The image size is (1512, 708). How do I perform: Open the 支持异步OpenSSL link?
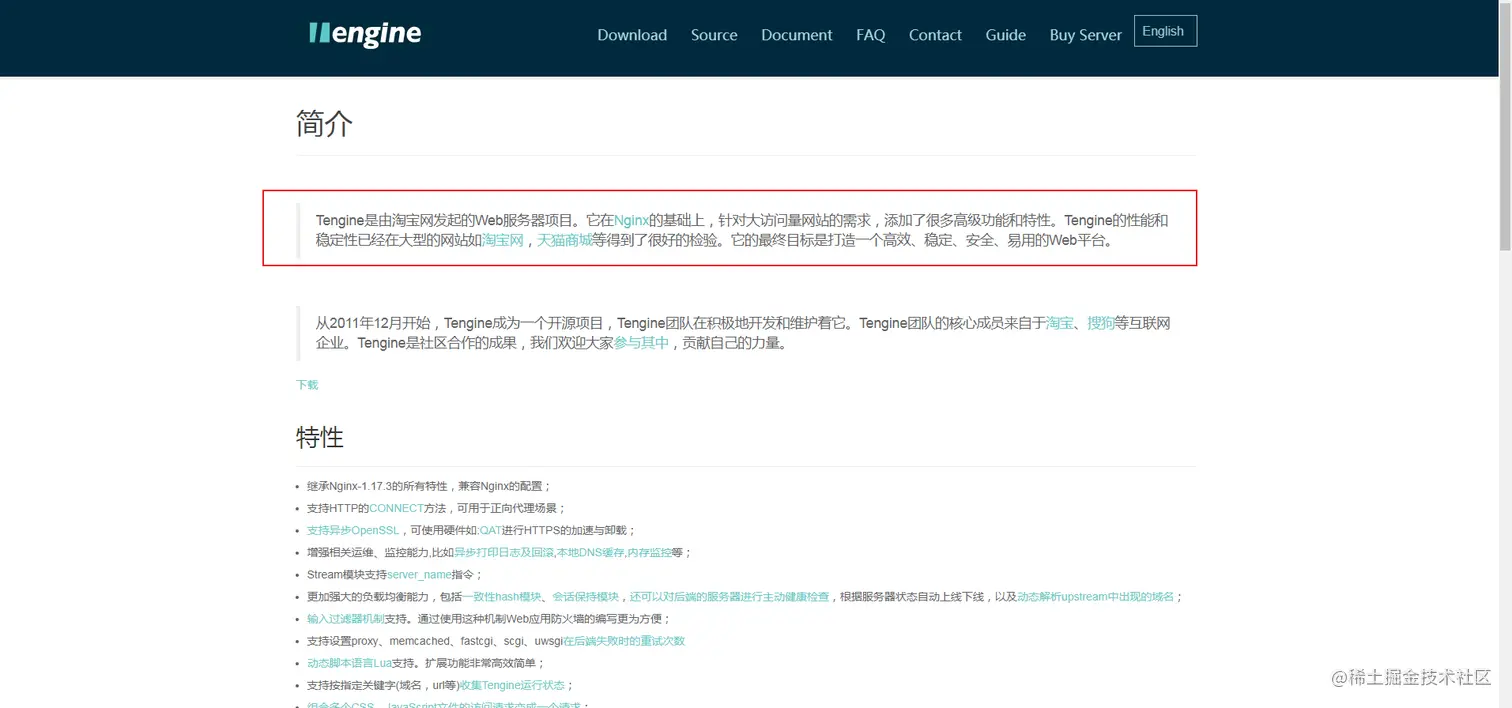pos(353,530)
